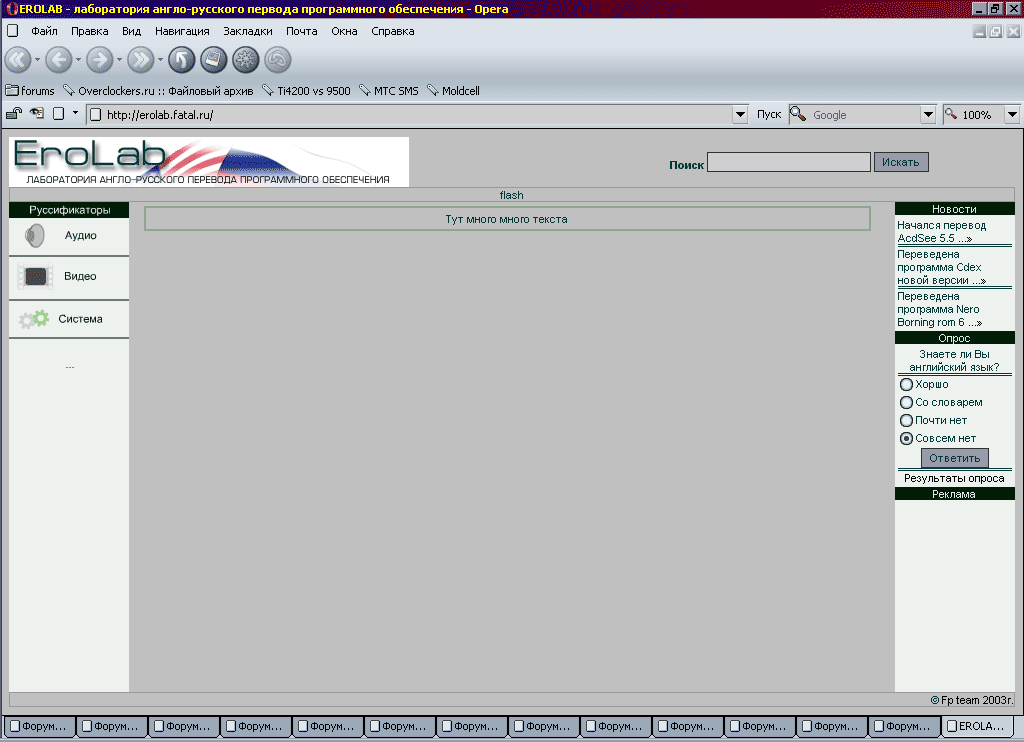Click the Audio speaker icon in sidebar
The width and height of the screenshot is (1024, 742).
34,236
